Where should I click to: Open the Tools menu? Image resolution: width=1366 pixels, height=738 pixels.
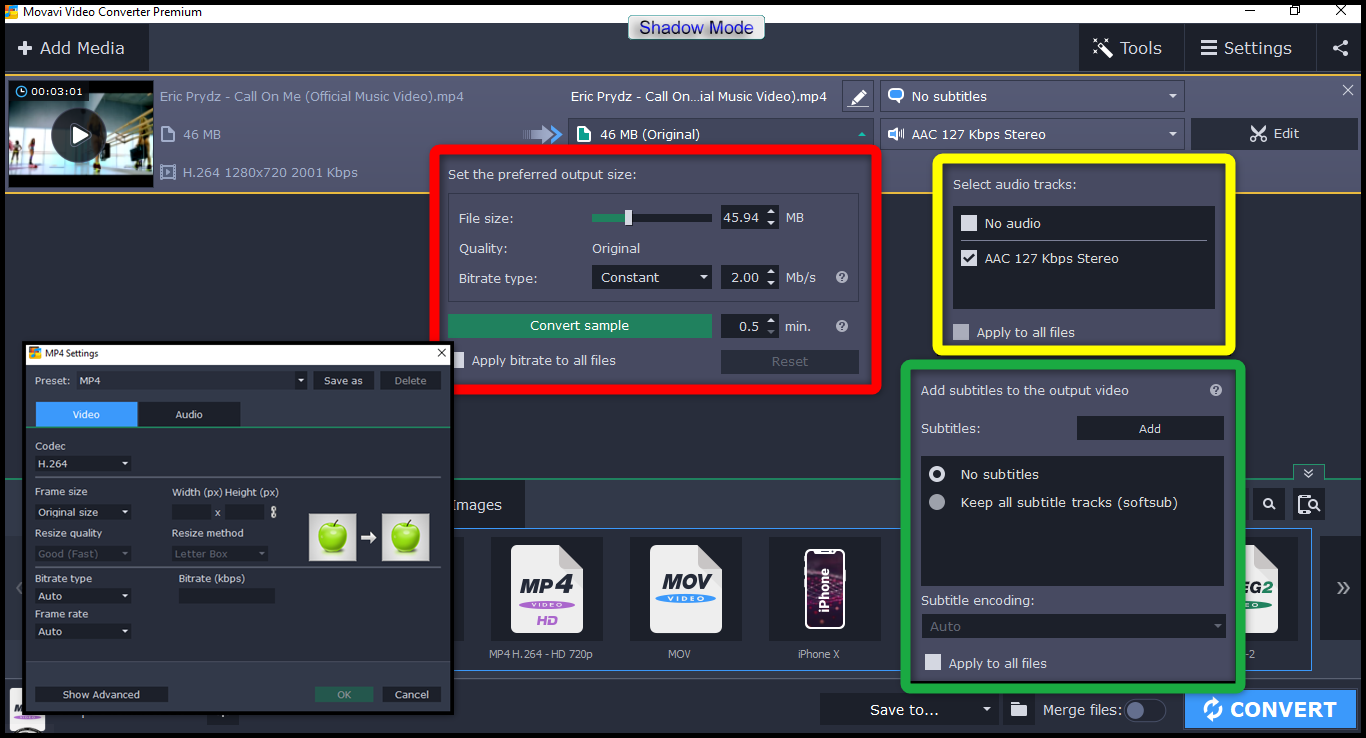pyautogui.click(x=1130, y=48)
